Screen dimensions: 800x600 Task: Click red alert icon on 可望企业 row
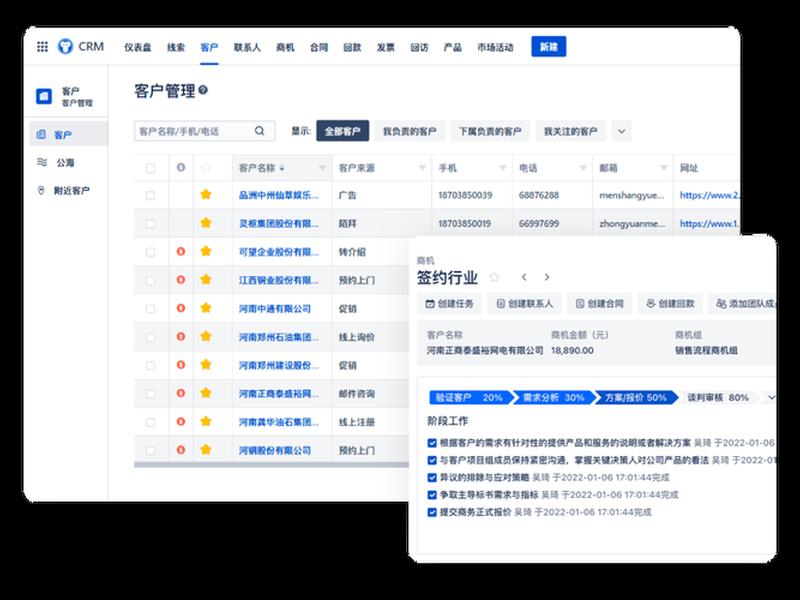click(x=181, y=252)
